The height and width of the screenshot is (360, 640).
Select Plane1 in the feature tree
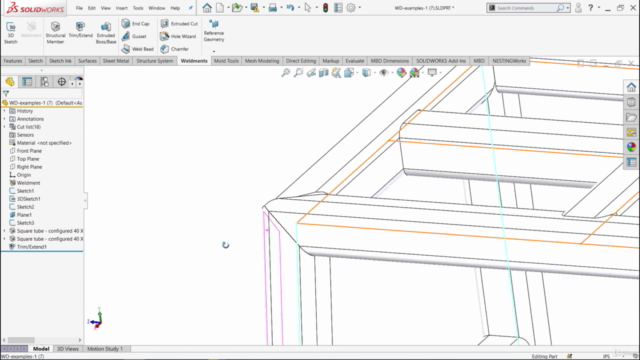(x=24, y=215)
